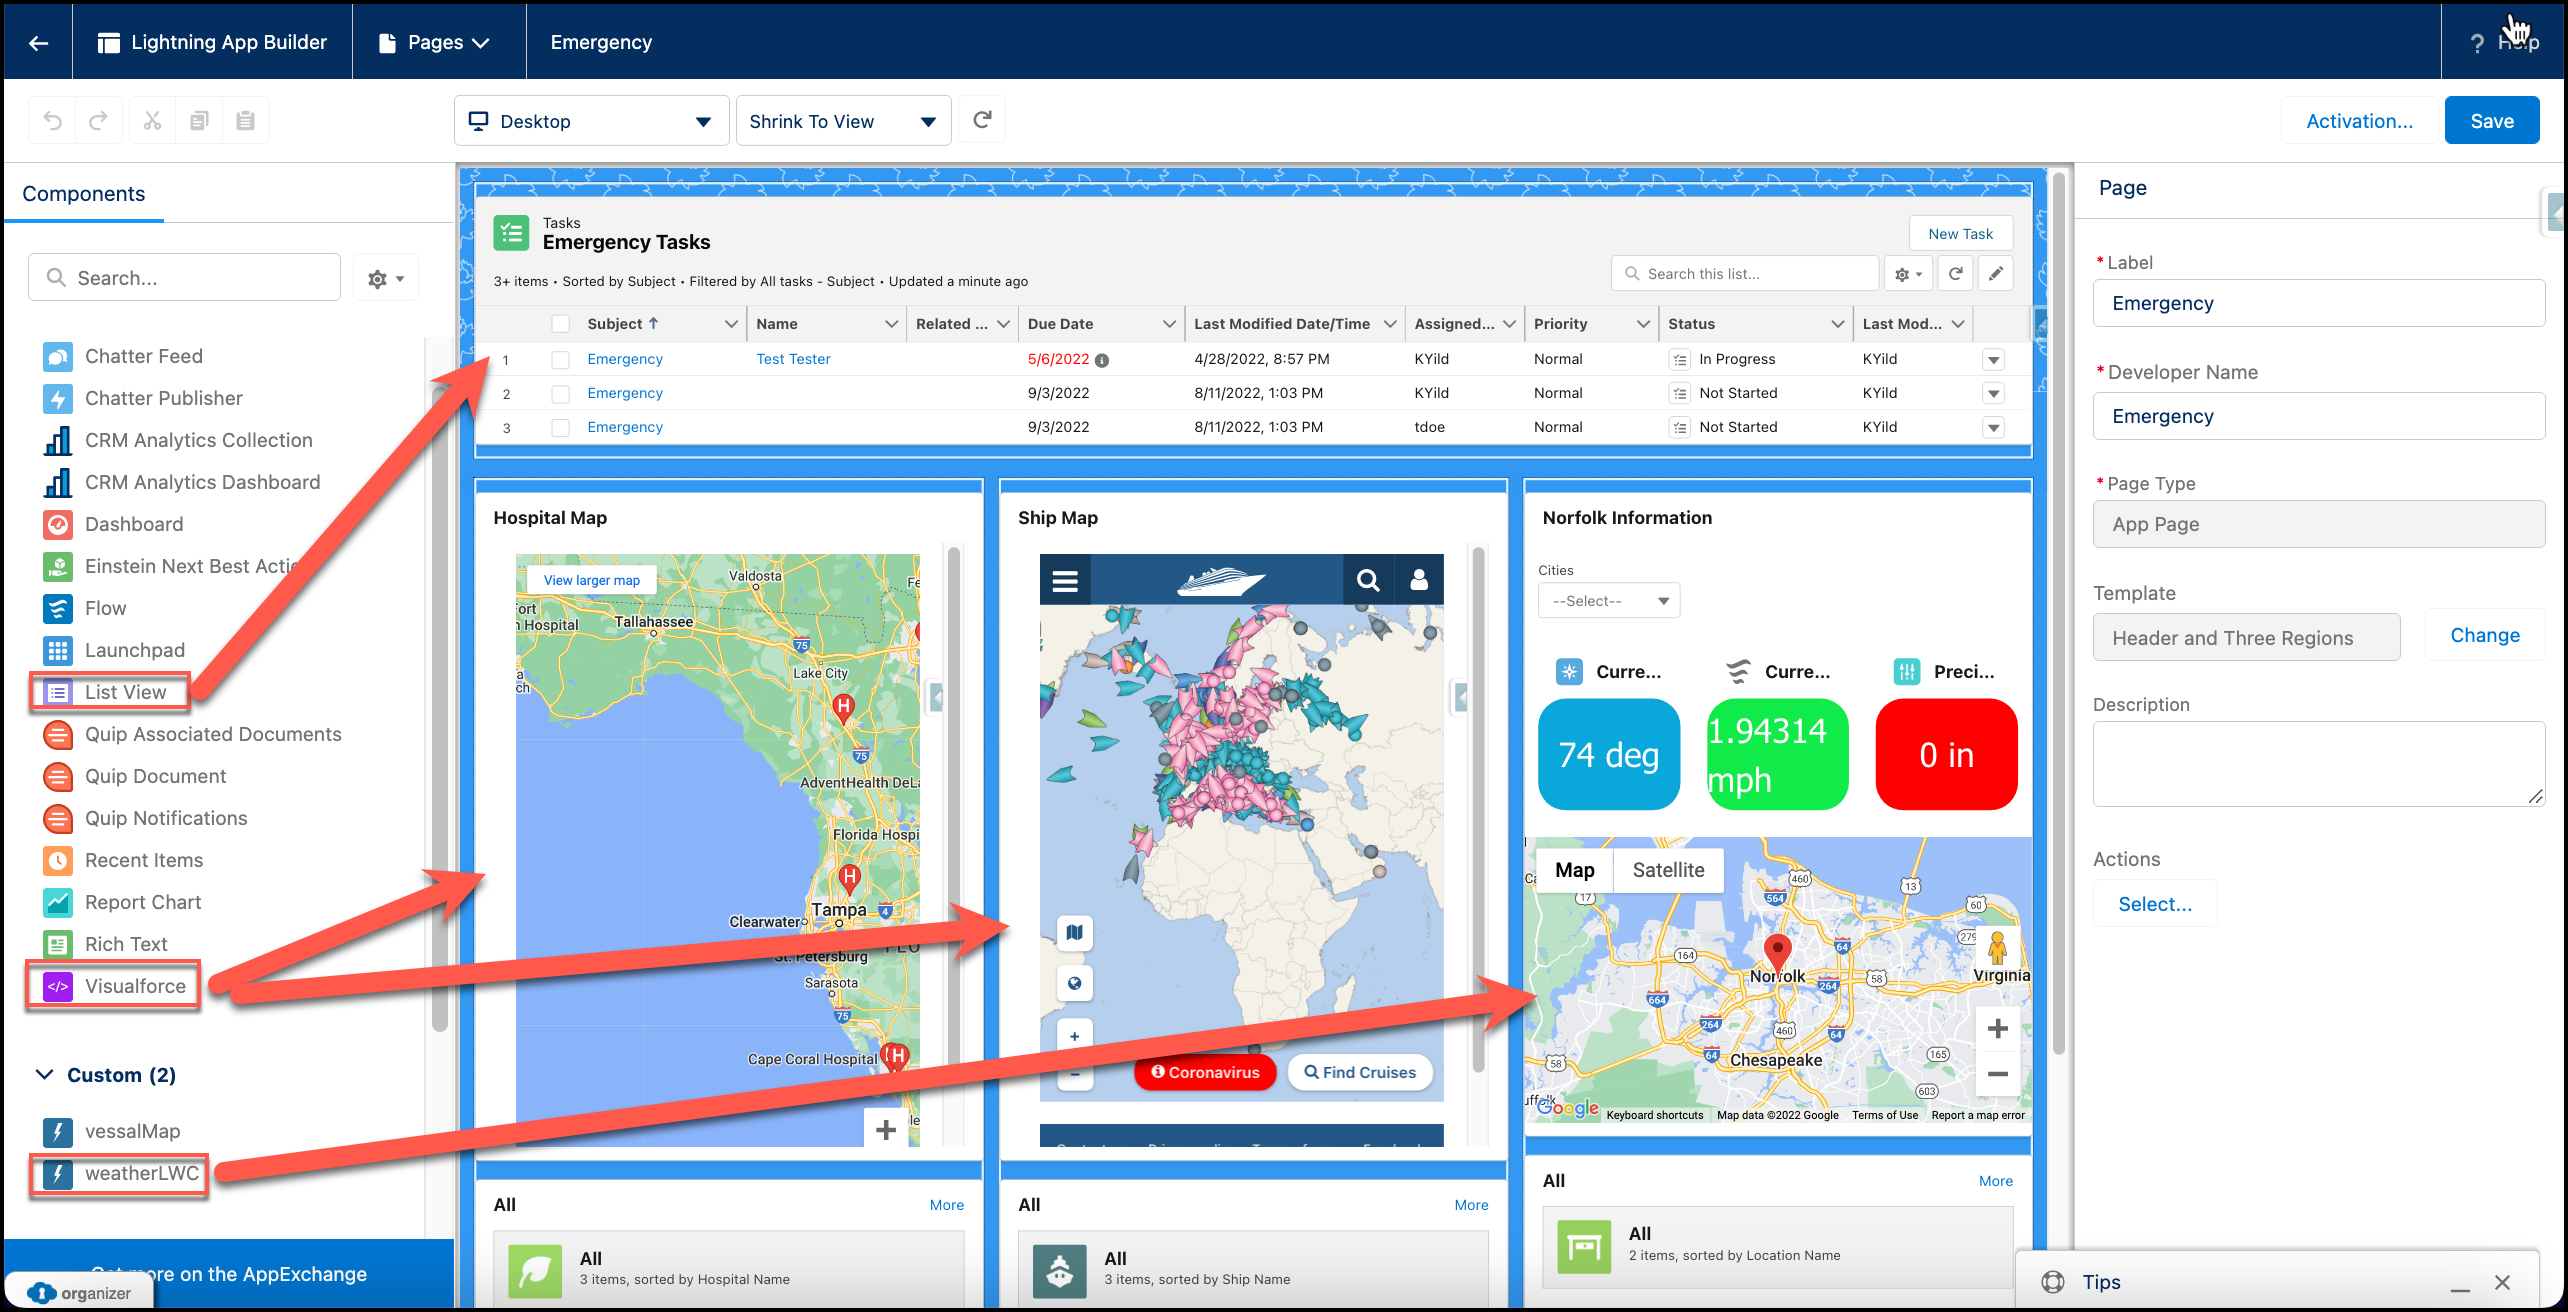Zoom in on the Norfolk map
The image size is (2568, 1312).
click(1998, 1029)
